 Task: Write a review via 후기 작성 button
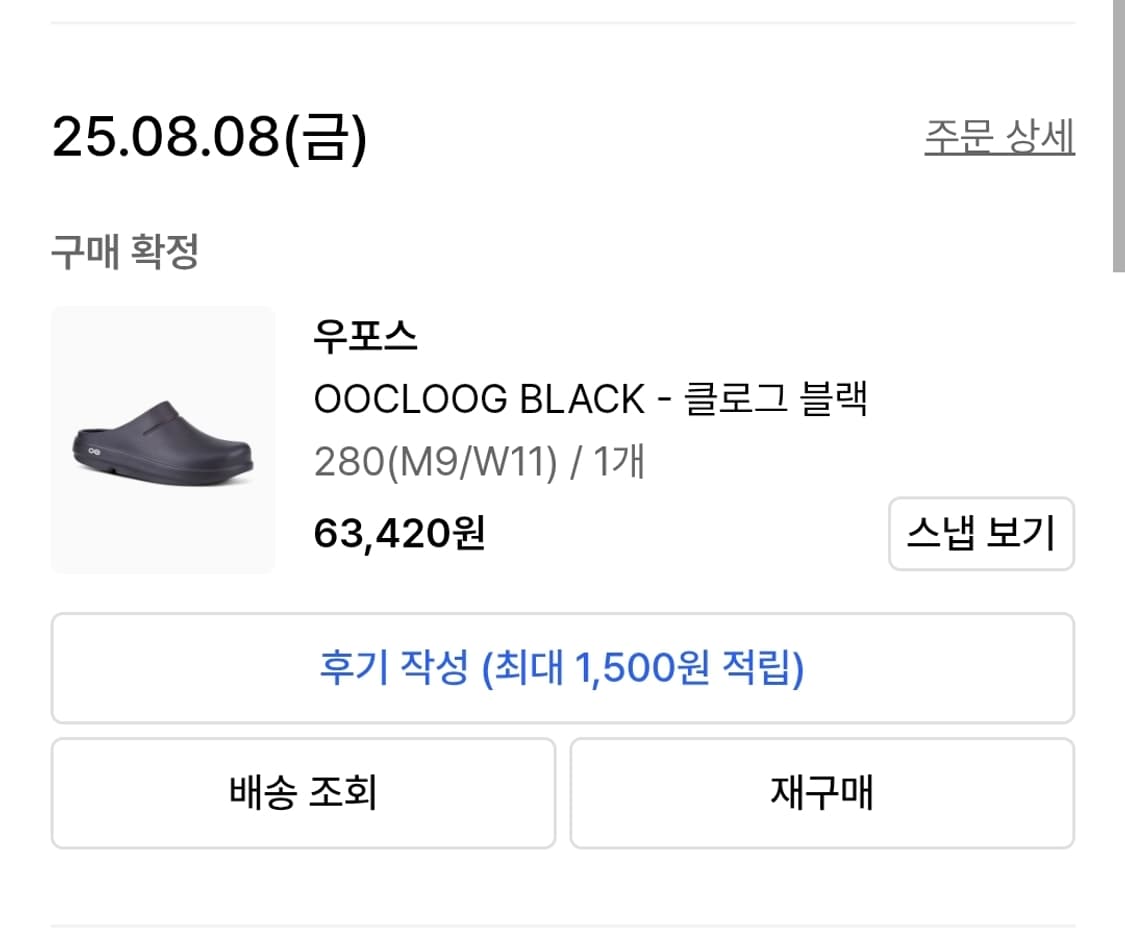point(562,668)
